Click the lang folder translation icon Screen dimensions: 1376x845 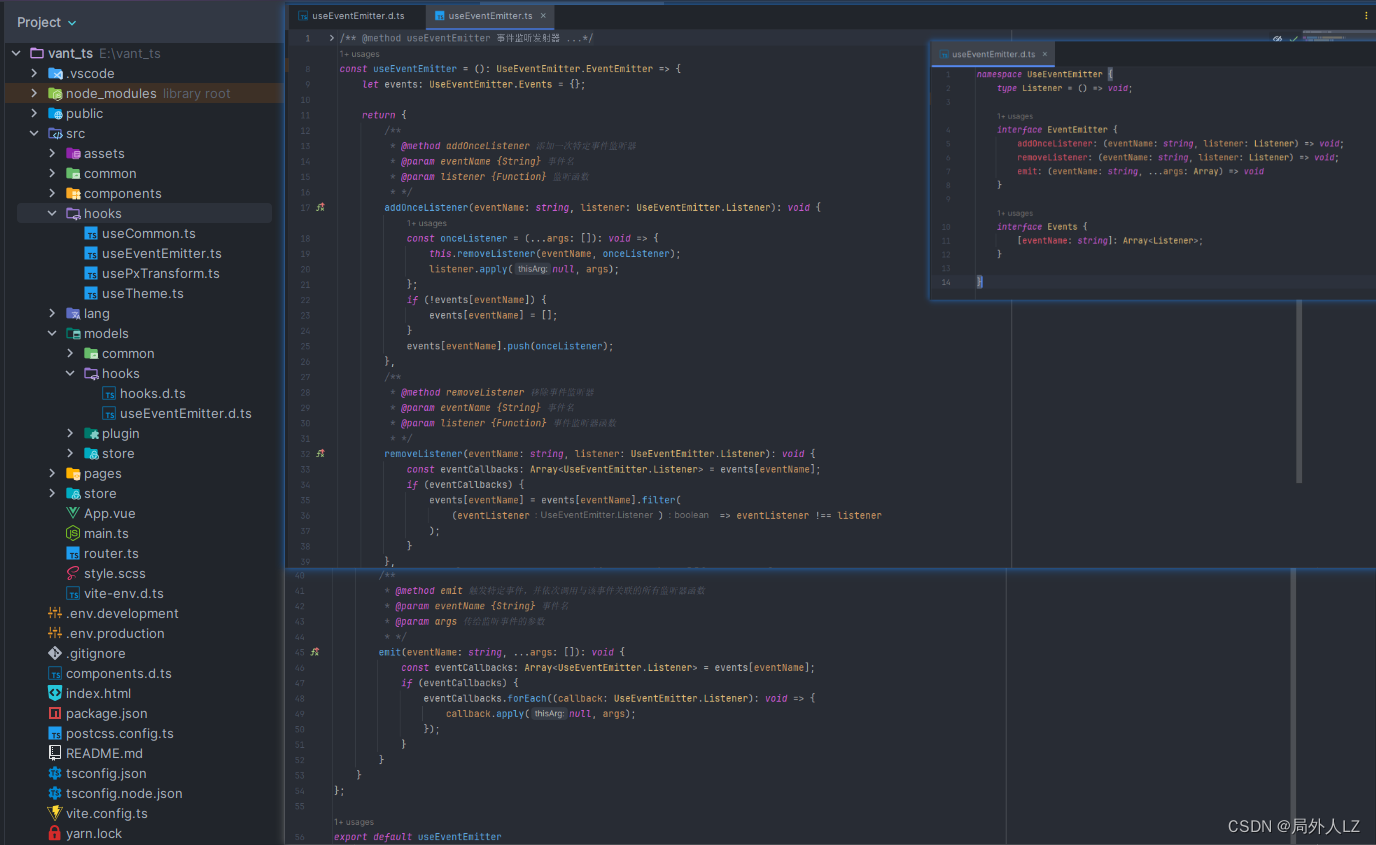(73, 313)
